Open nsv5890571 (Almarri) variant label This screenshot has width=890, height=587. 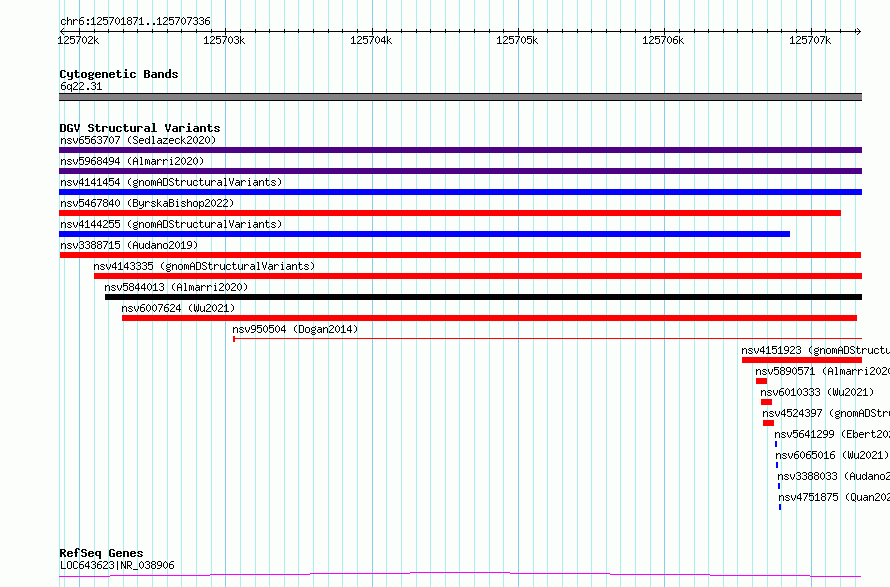(x=822, y=371)
